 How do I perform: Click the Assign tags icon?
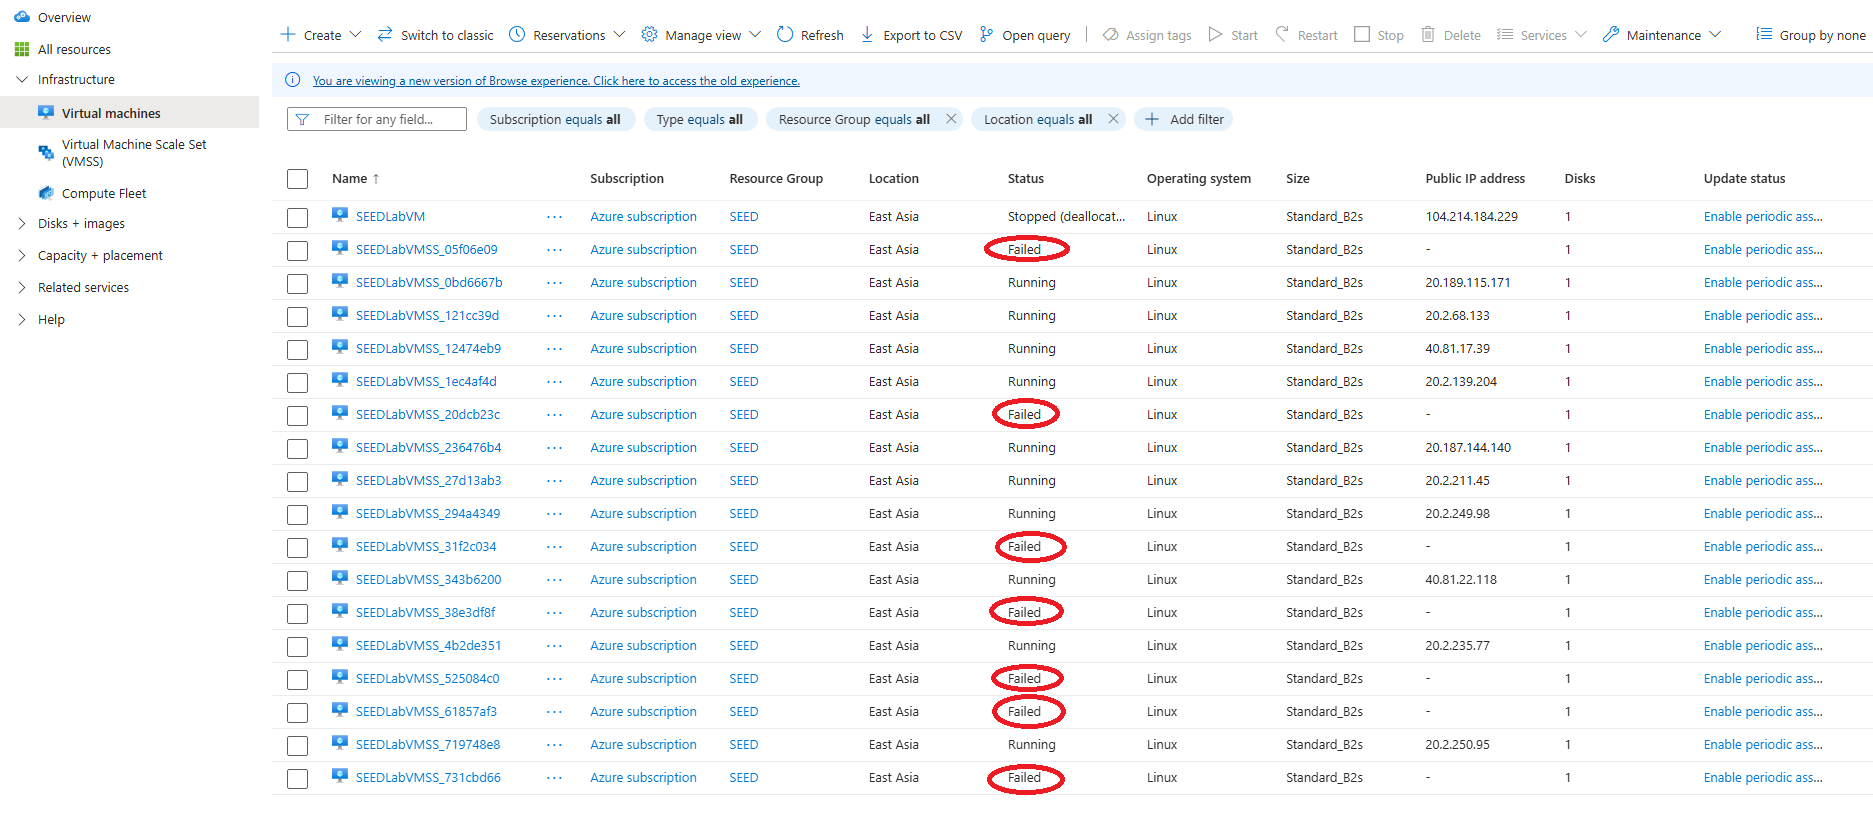[1110, 34]
